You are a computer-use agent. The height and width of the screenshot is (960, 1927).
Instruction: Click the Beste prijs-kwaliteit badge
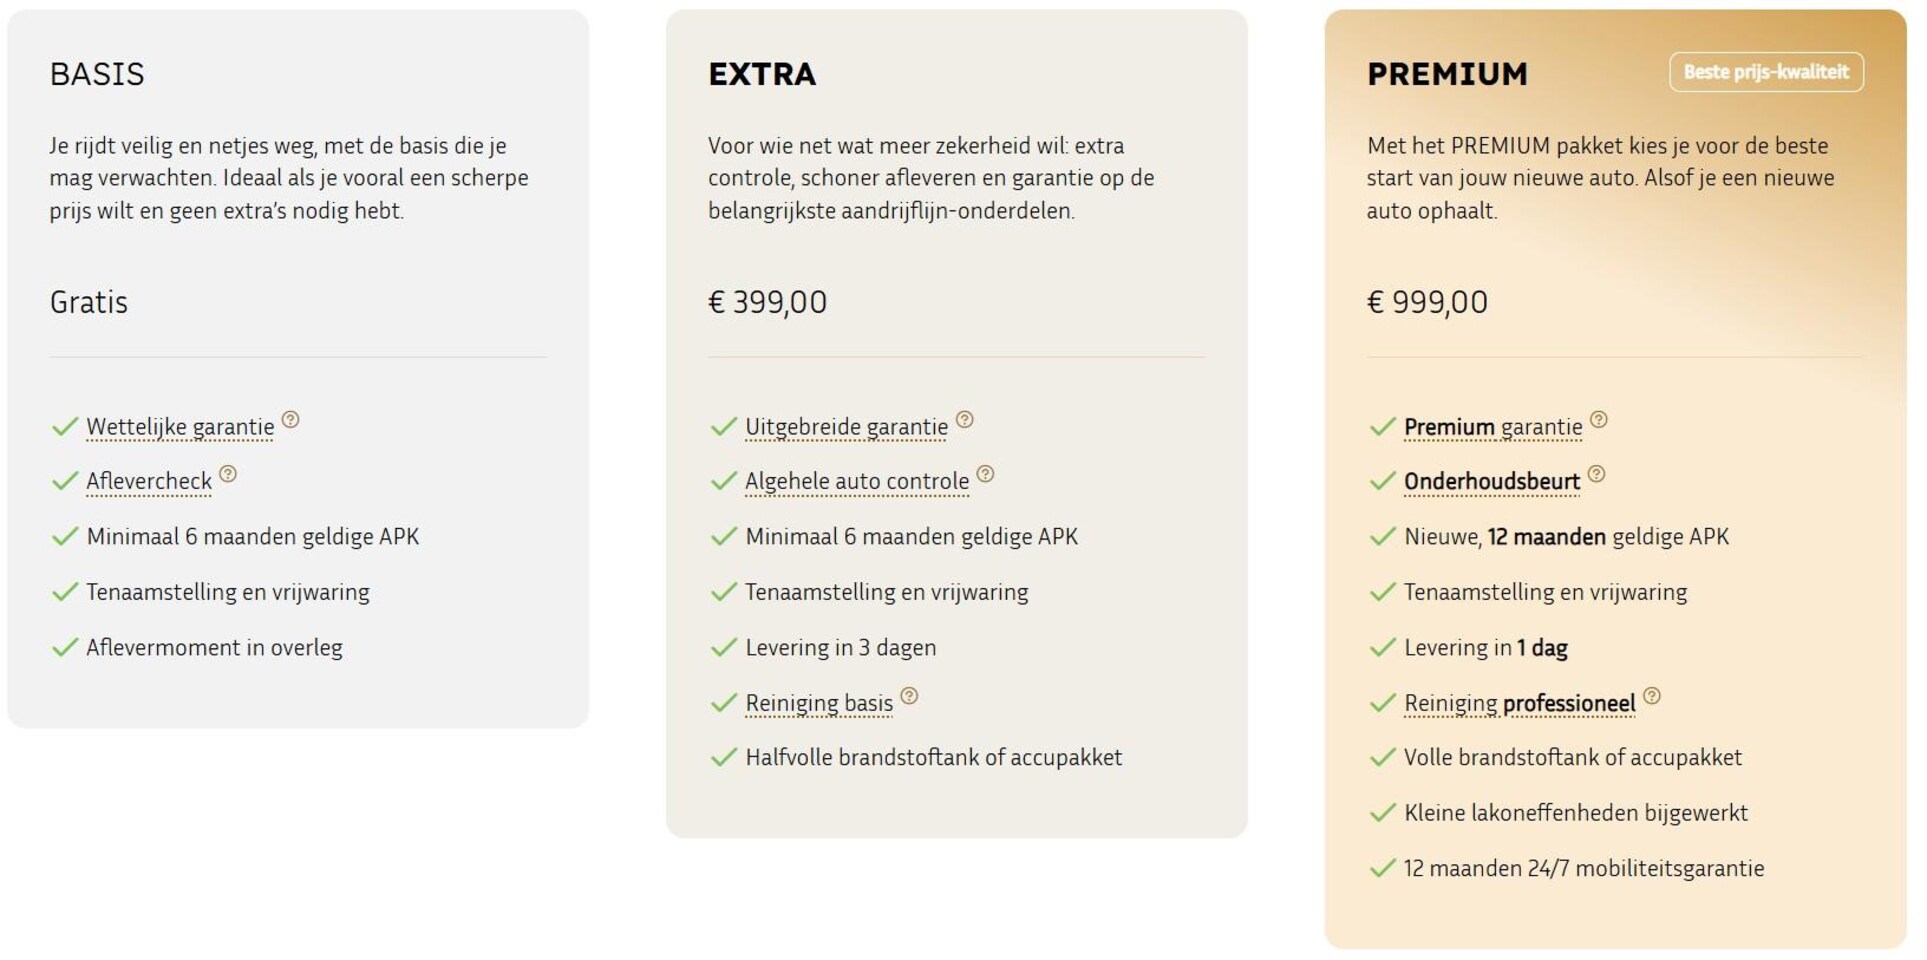pos(1766,72)
